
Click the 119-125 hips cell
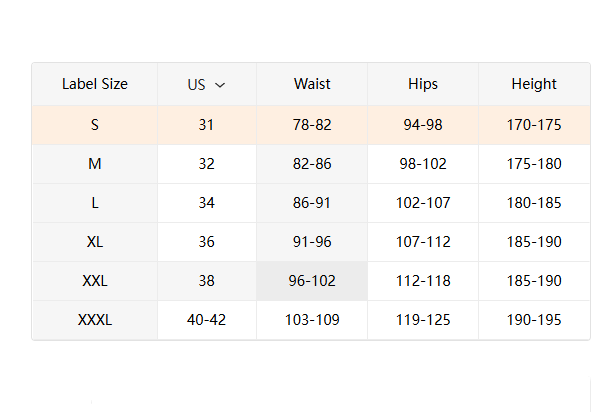423,320
